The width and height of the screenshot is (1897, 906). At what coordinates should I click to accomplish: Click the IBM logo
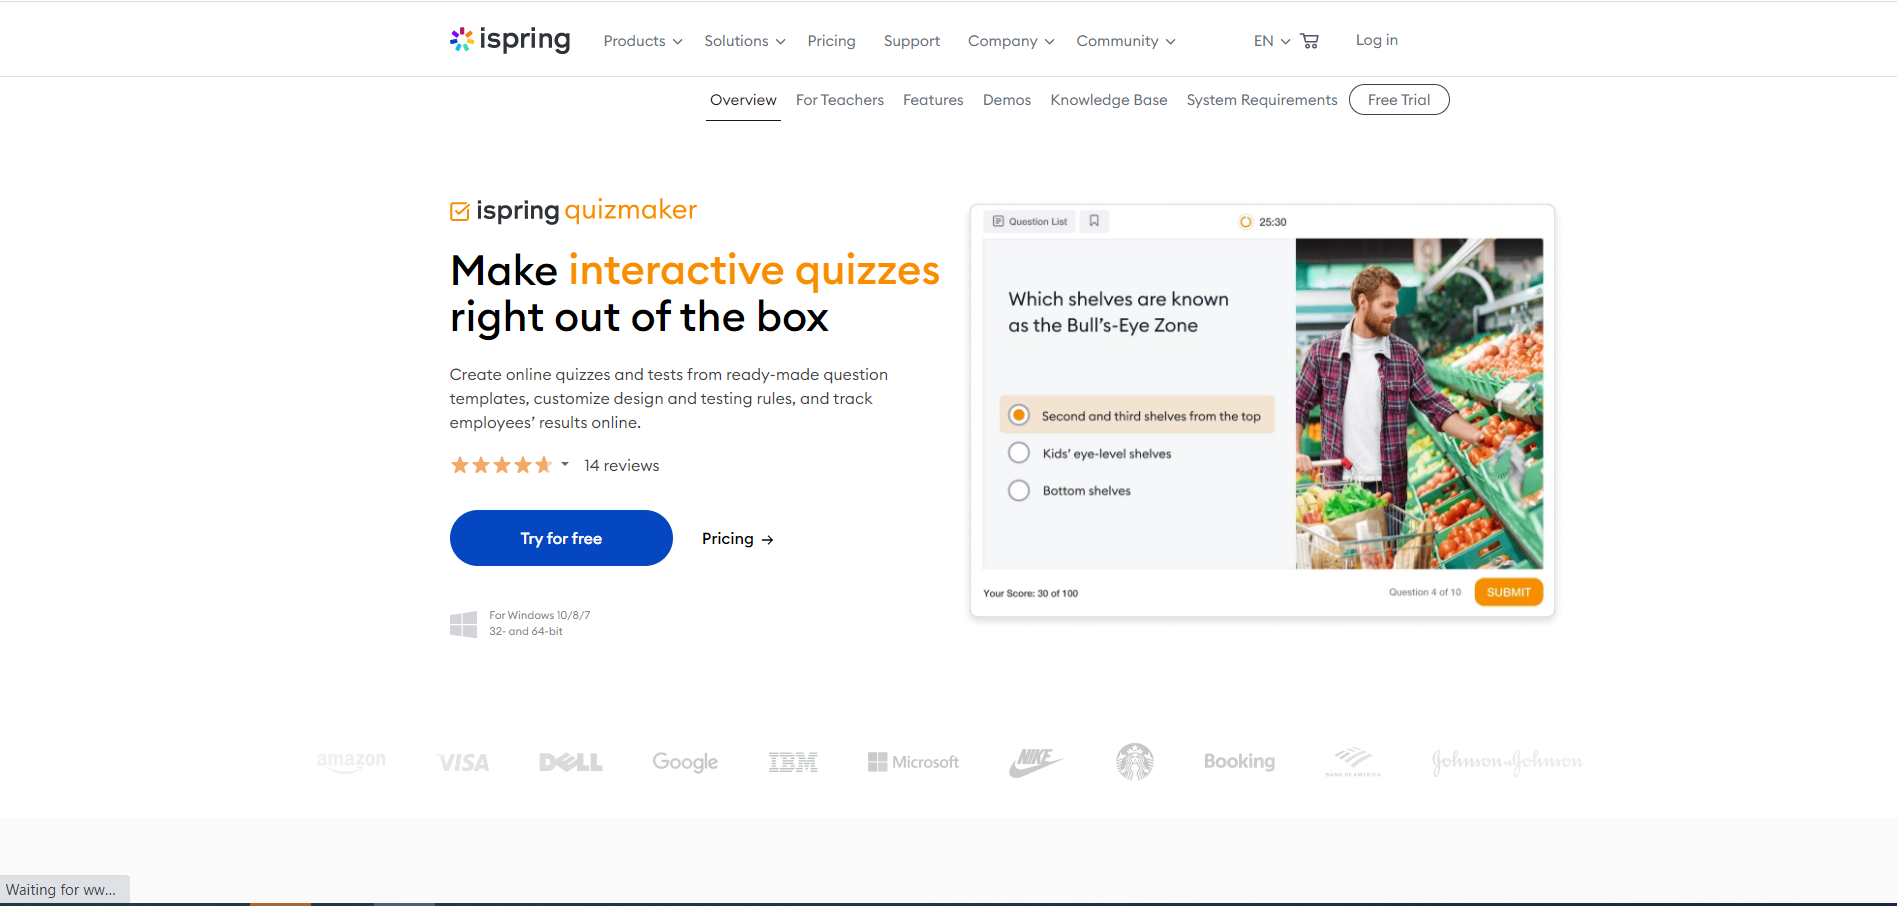793,762
